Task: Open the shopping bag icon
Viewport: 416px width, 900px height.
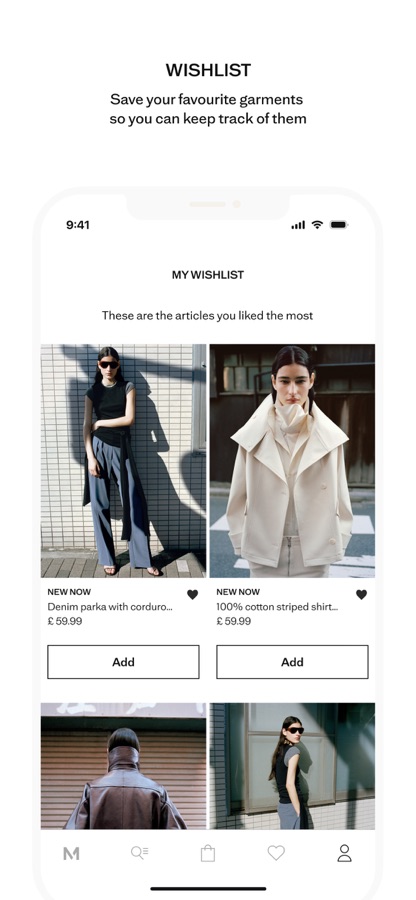Action: 208,854
